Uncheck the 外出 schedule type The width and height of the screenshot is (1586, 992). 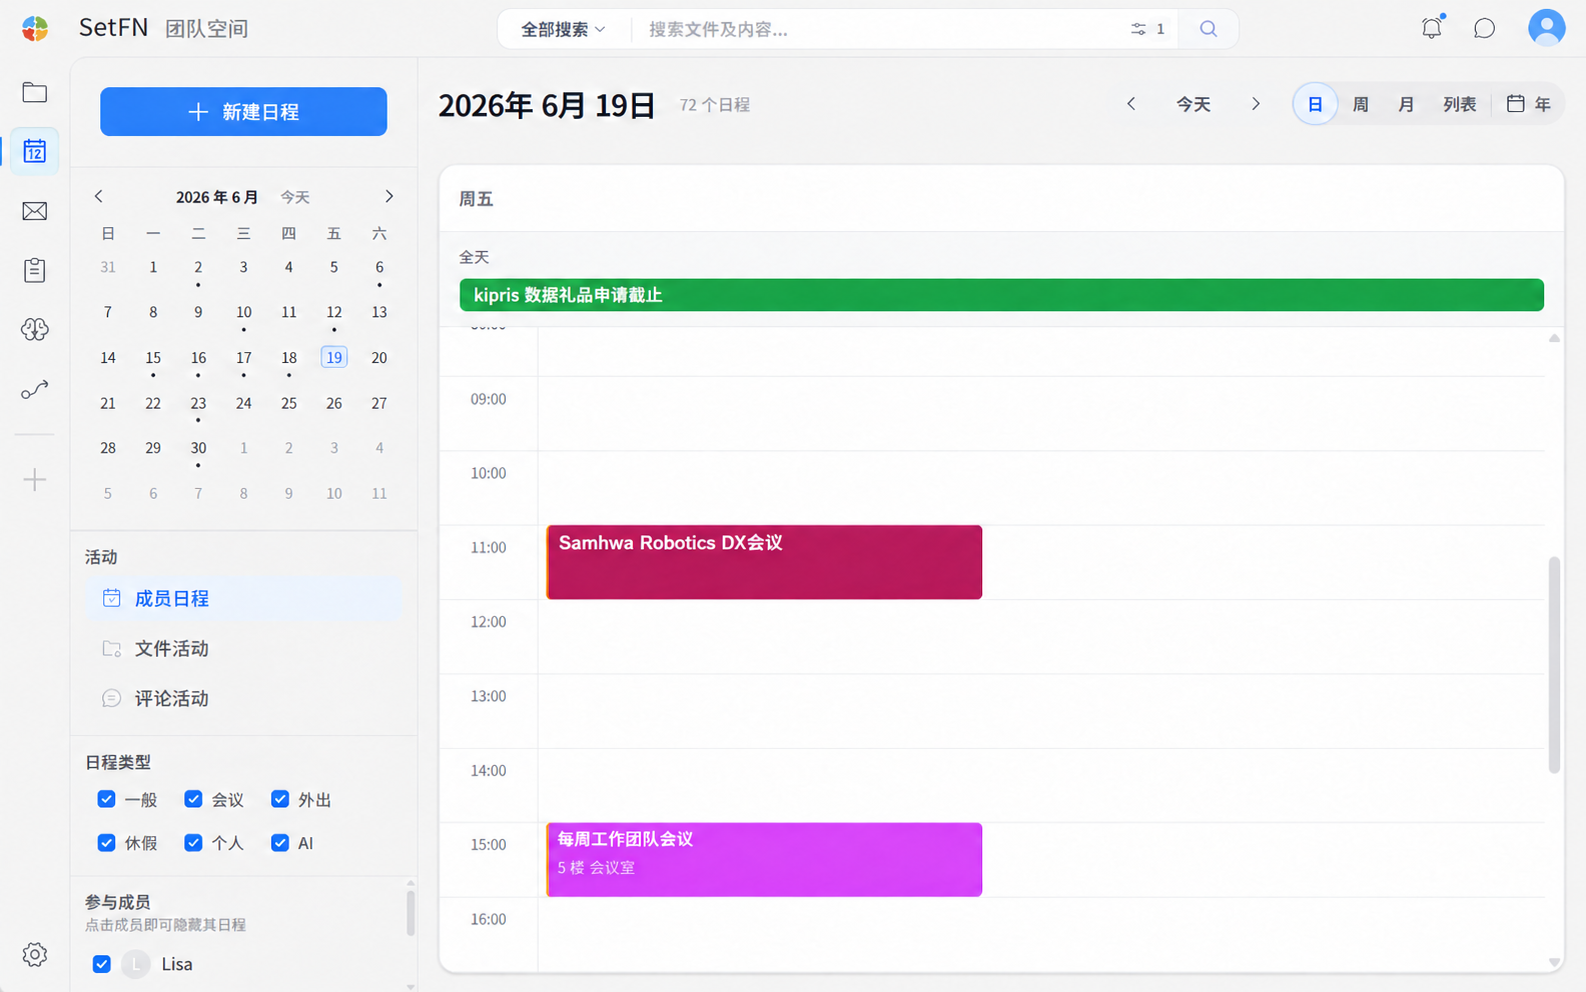click(280, 799)
